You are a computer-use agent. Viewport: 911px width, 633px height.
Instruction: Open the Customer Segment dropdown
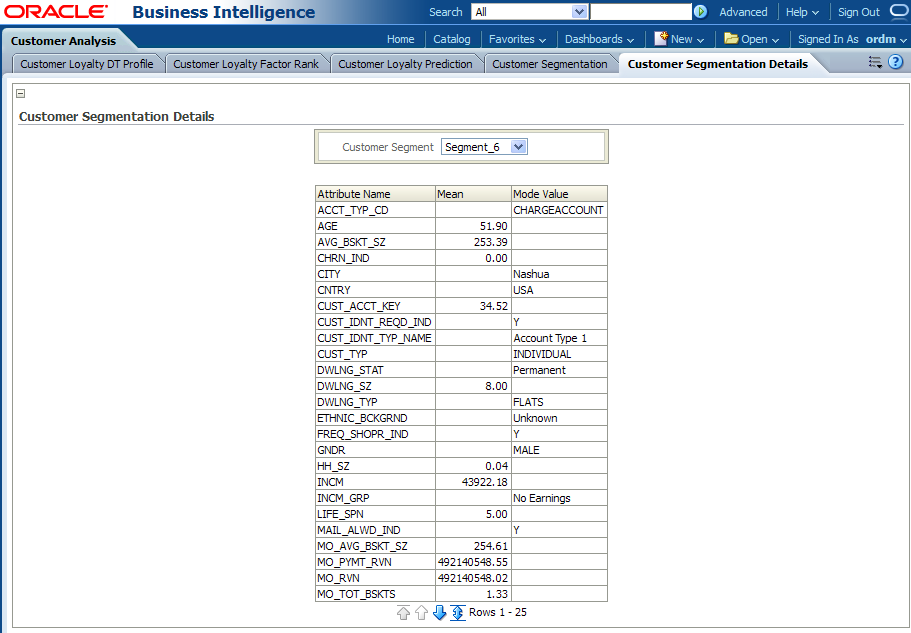(x=517, y=147)
